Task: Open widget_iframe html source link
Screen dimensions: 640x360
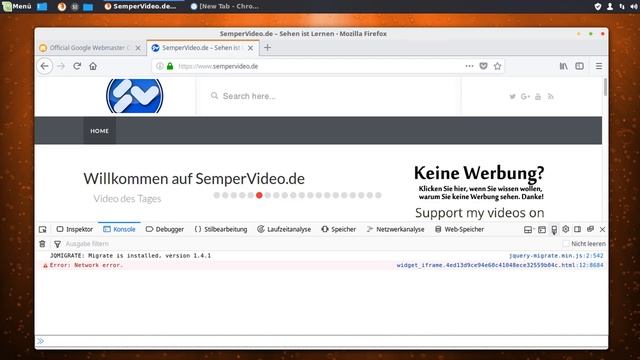Action: [x=500, y=265]
